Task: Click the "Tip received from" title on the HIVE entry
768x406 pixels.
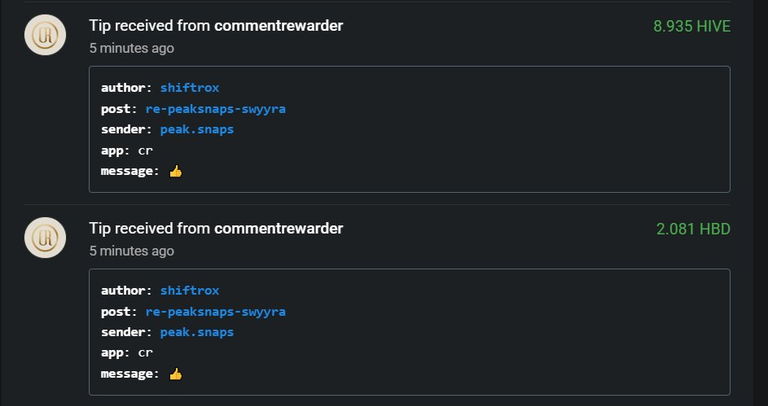Action: coord(150,25)
